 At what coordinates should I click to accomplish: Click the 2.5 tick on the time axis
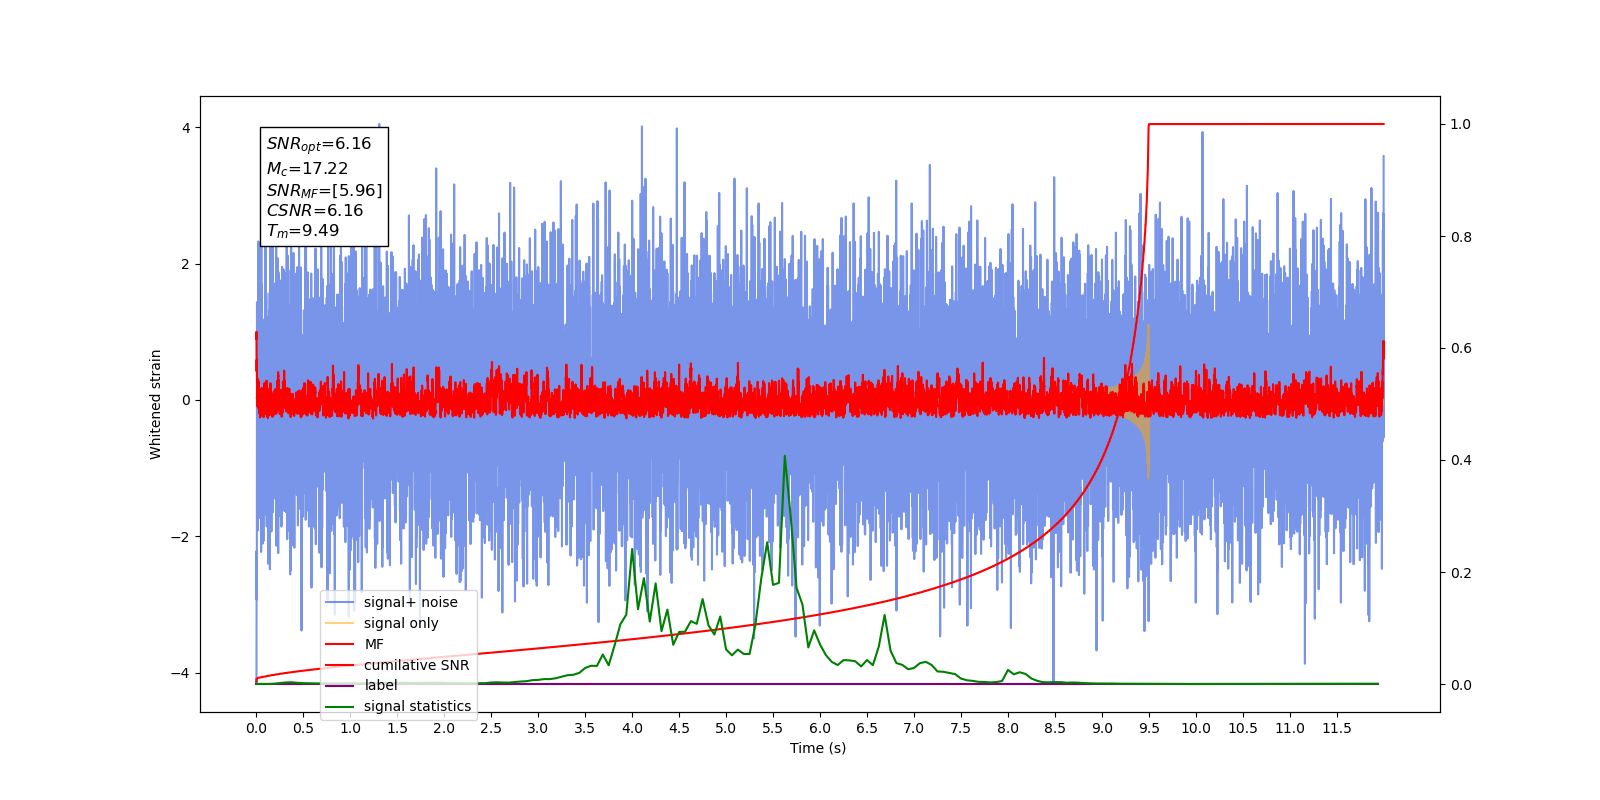491,728
